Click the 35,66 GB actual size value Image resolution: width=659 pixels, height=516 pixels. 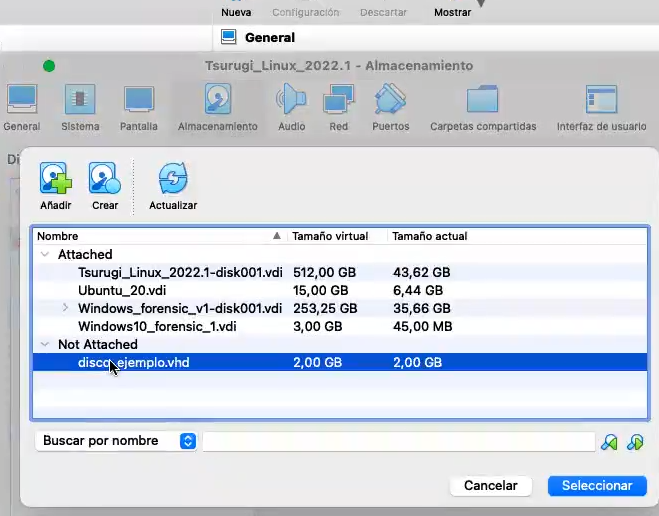pos(422,308)
